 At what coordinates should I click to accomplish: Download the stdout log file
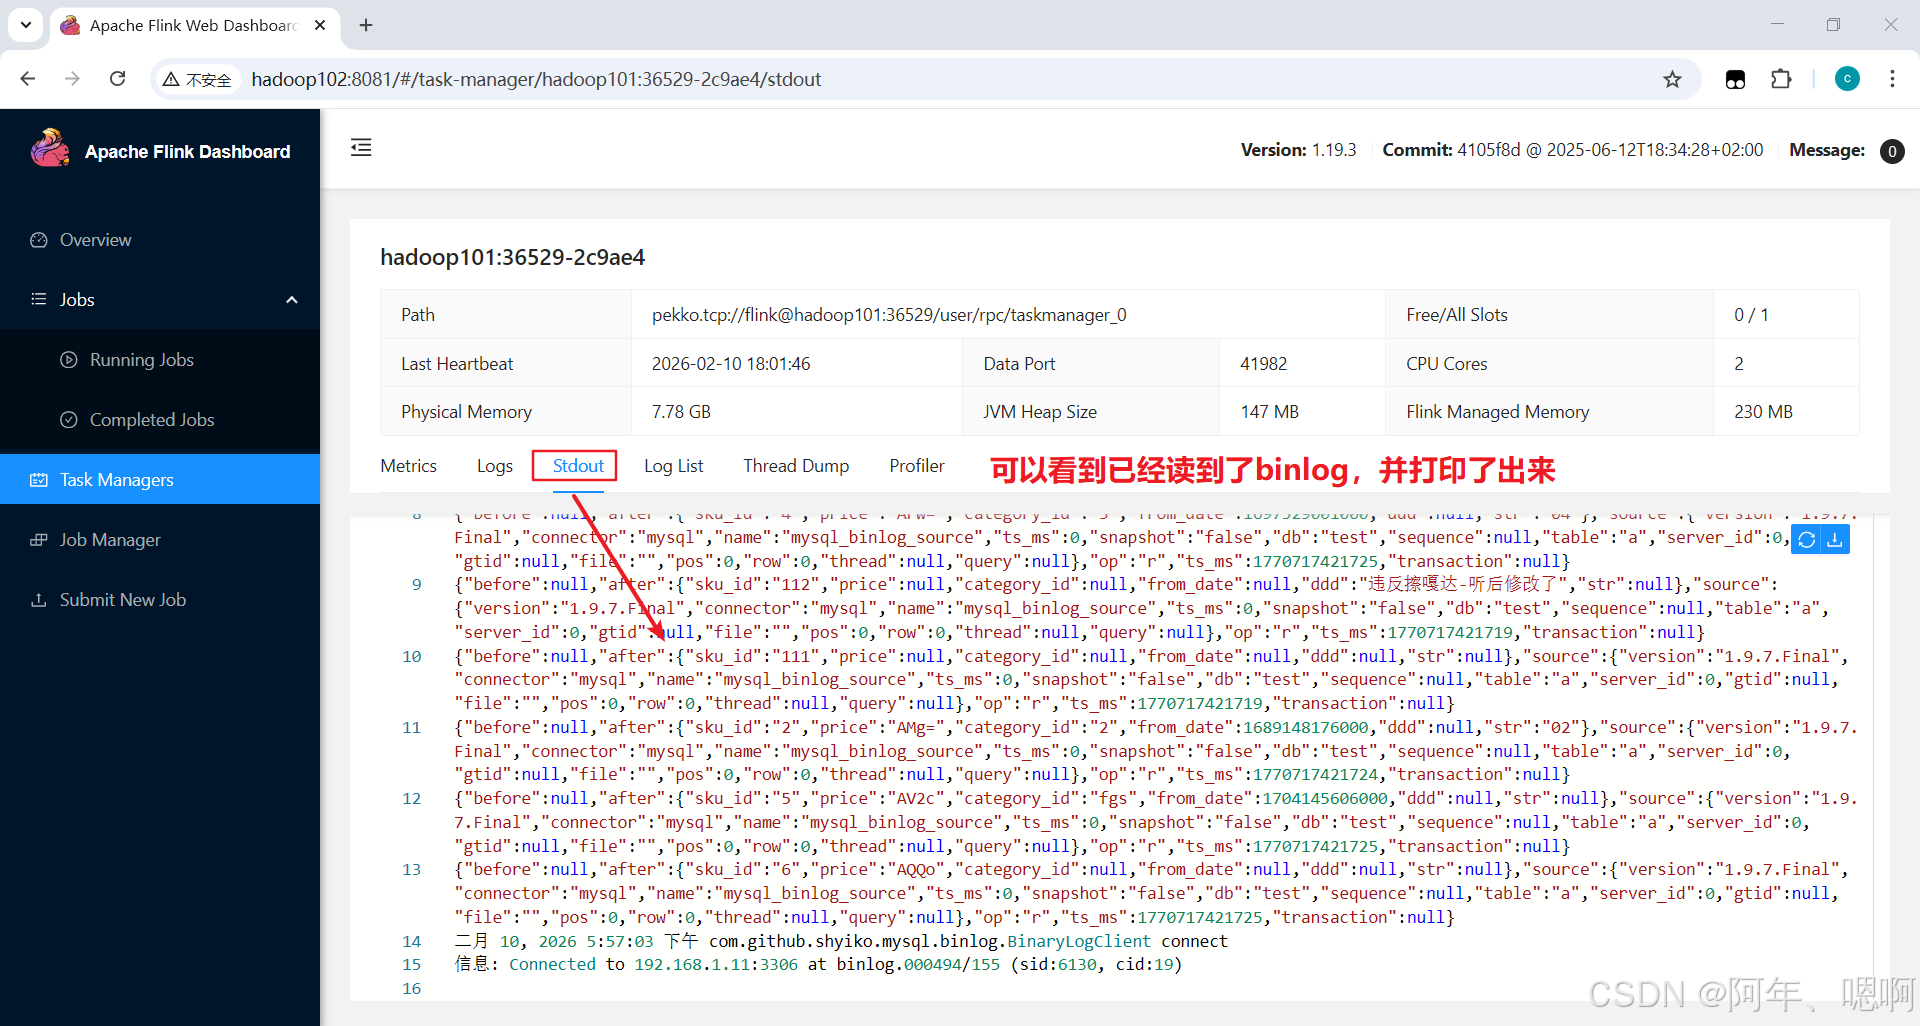click(x=1835, y=540)
